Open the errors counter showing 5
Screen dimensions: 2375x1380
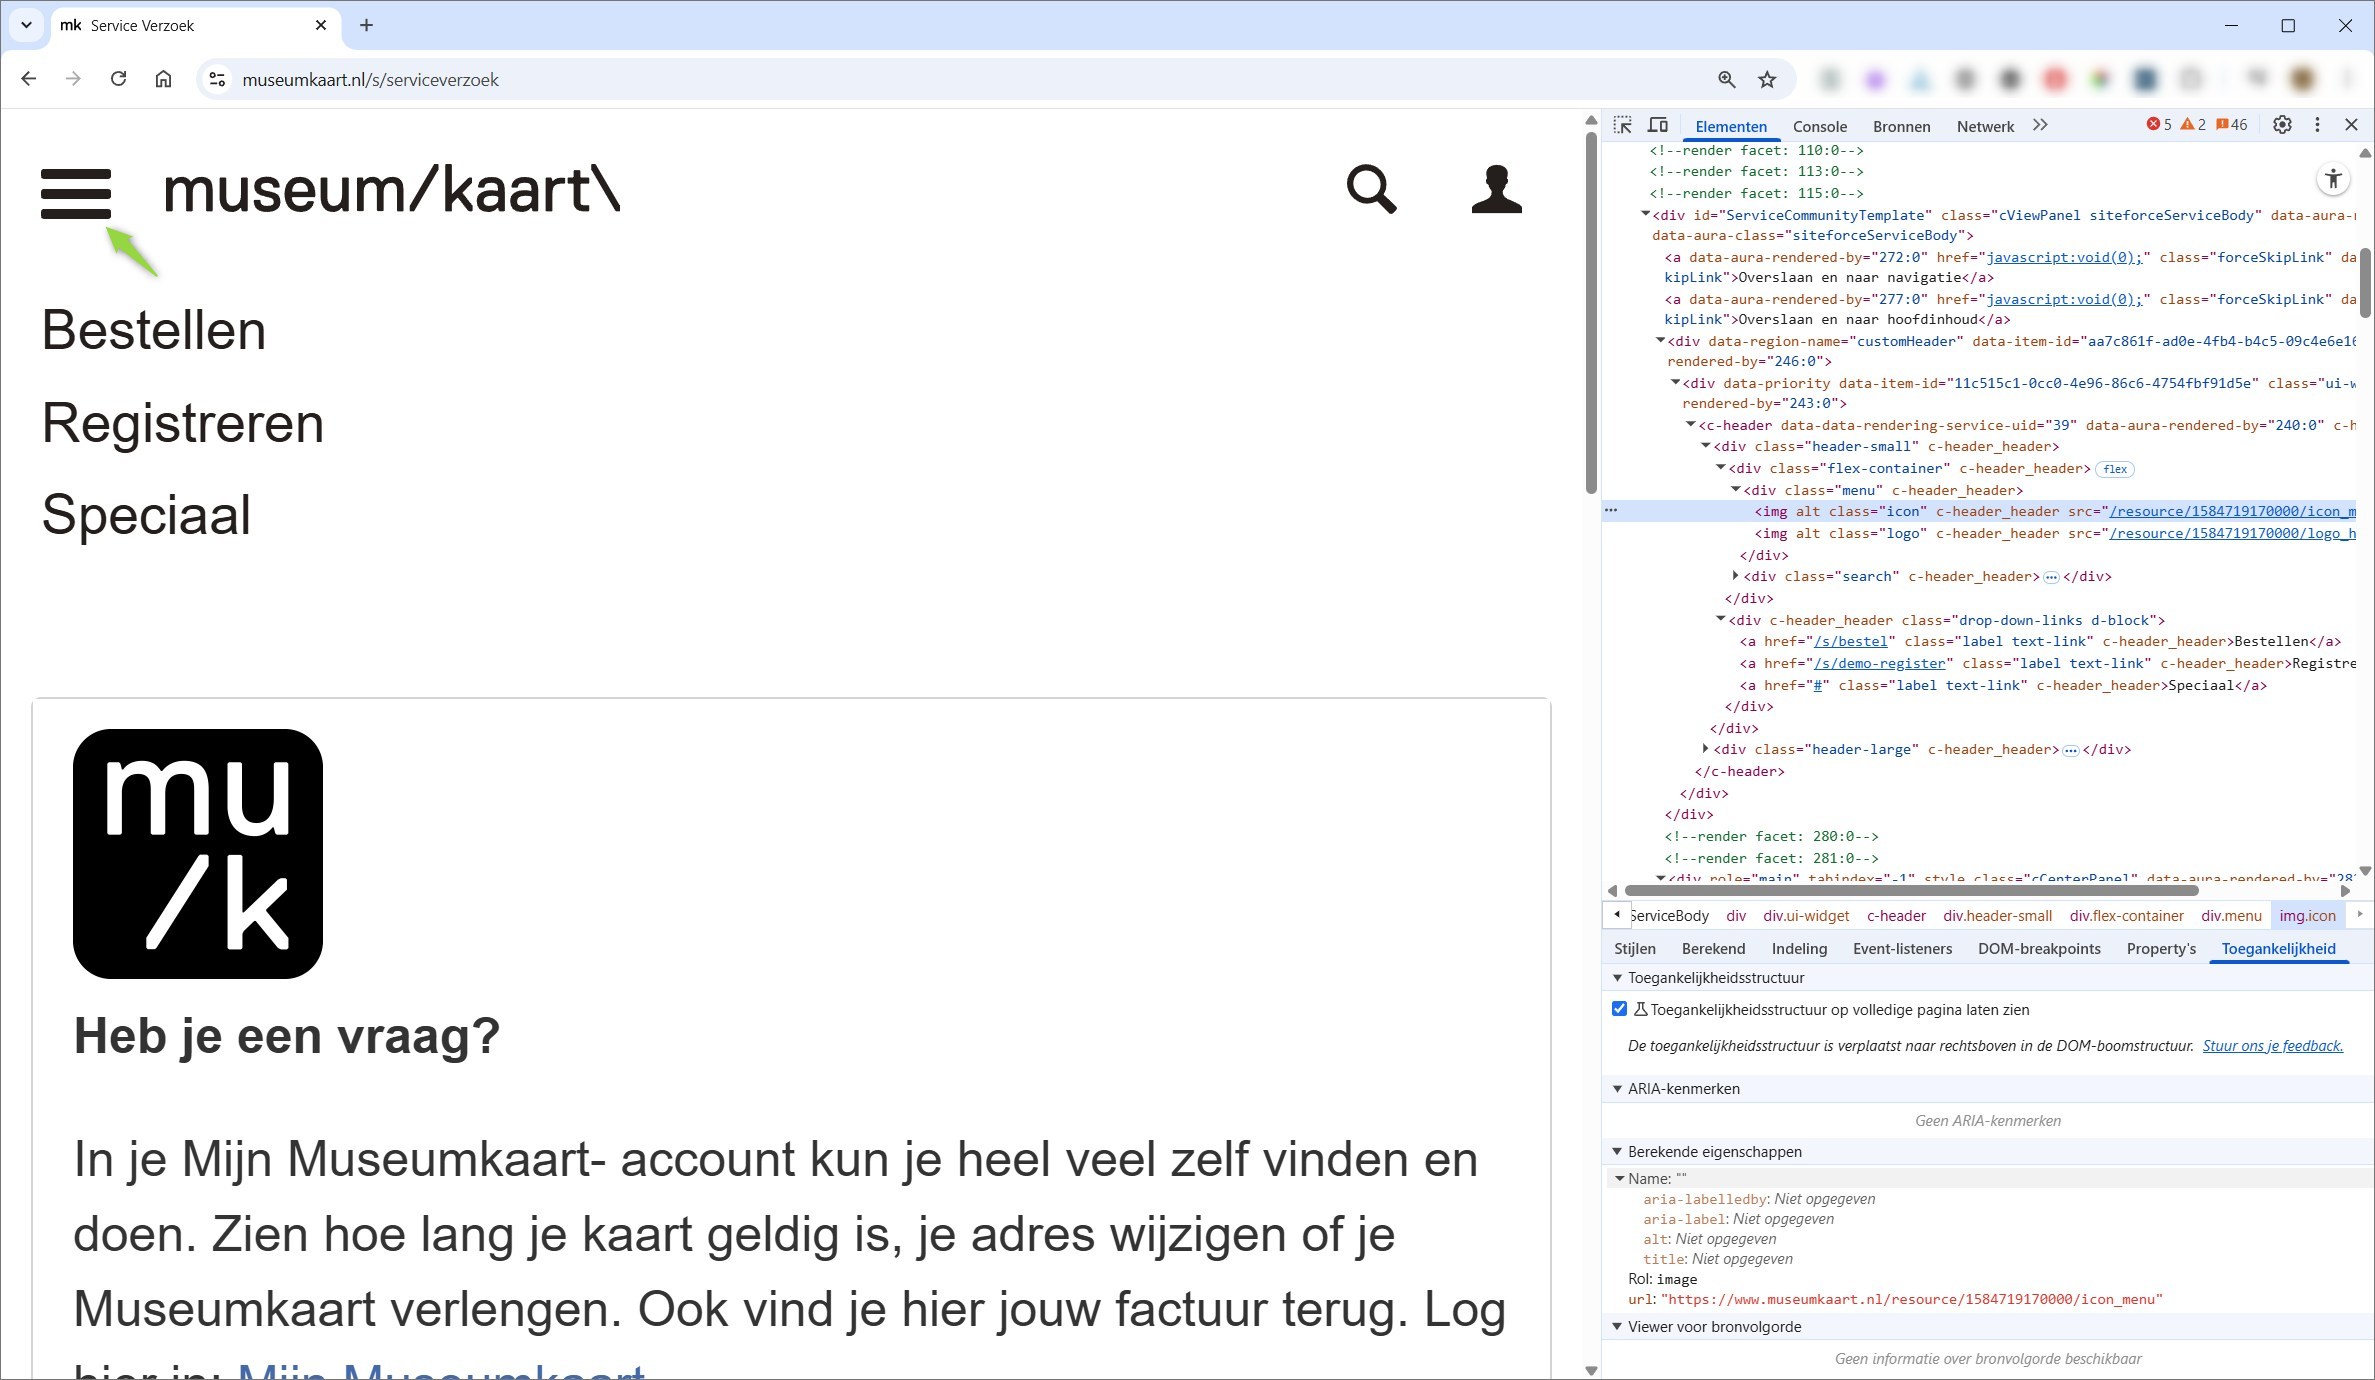2159,125
